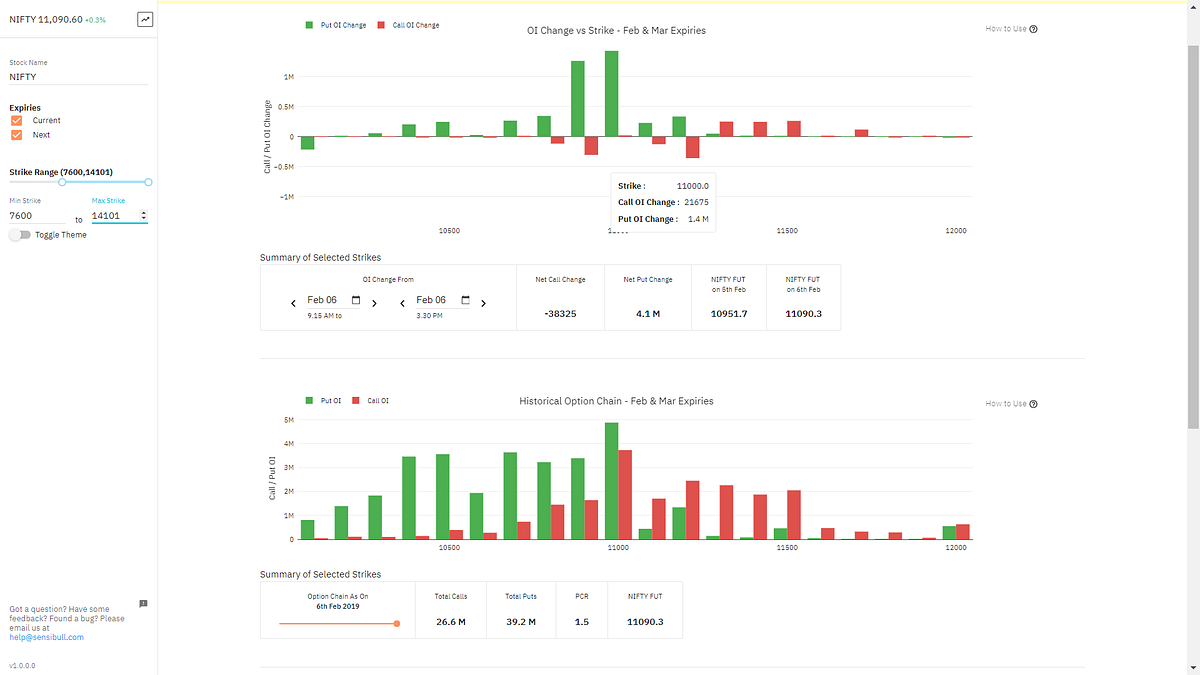Open the calendar picker for the 9.15 AM date
The image size is (1200, 675).
(x=355, y=299)
